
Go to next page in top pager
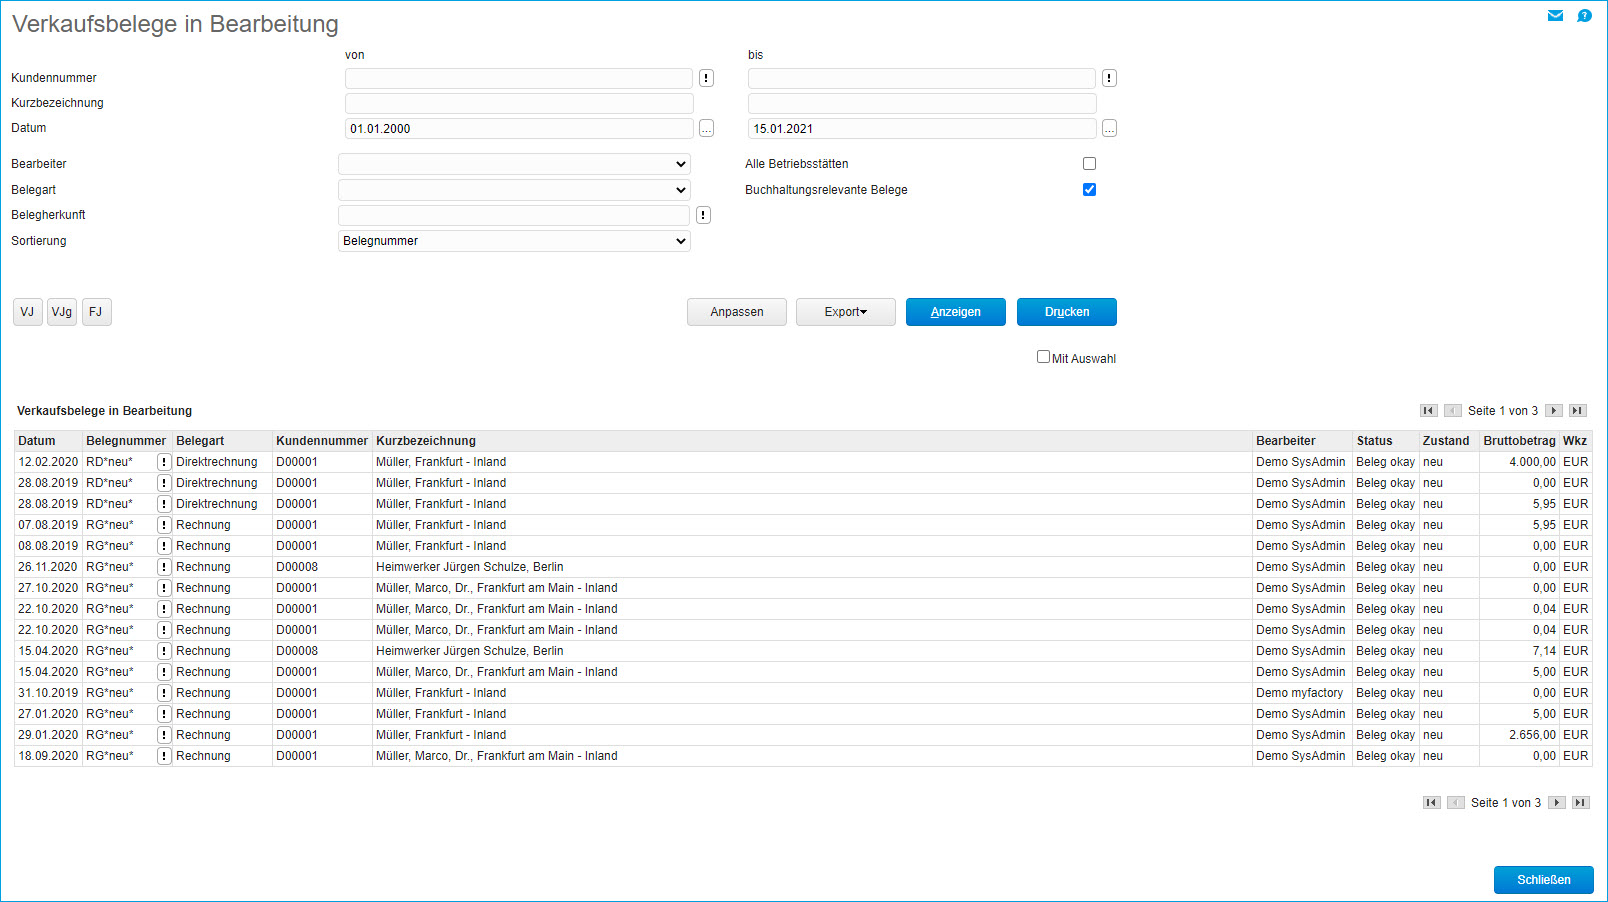tap(1553, 411)
